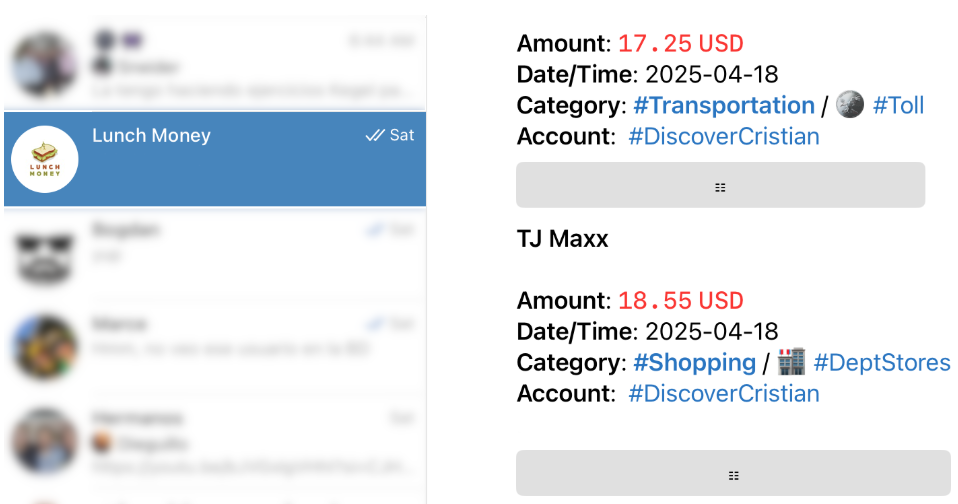Copy the 17.25 USD amount
Image resolution: width=958 pixels, height=504 pixels.
click(680, 44)
